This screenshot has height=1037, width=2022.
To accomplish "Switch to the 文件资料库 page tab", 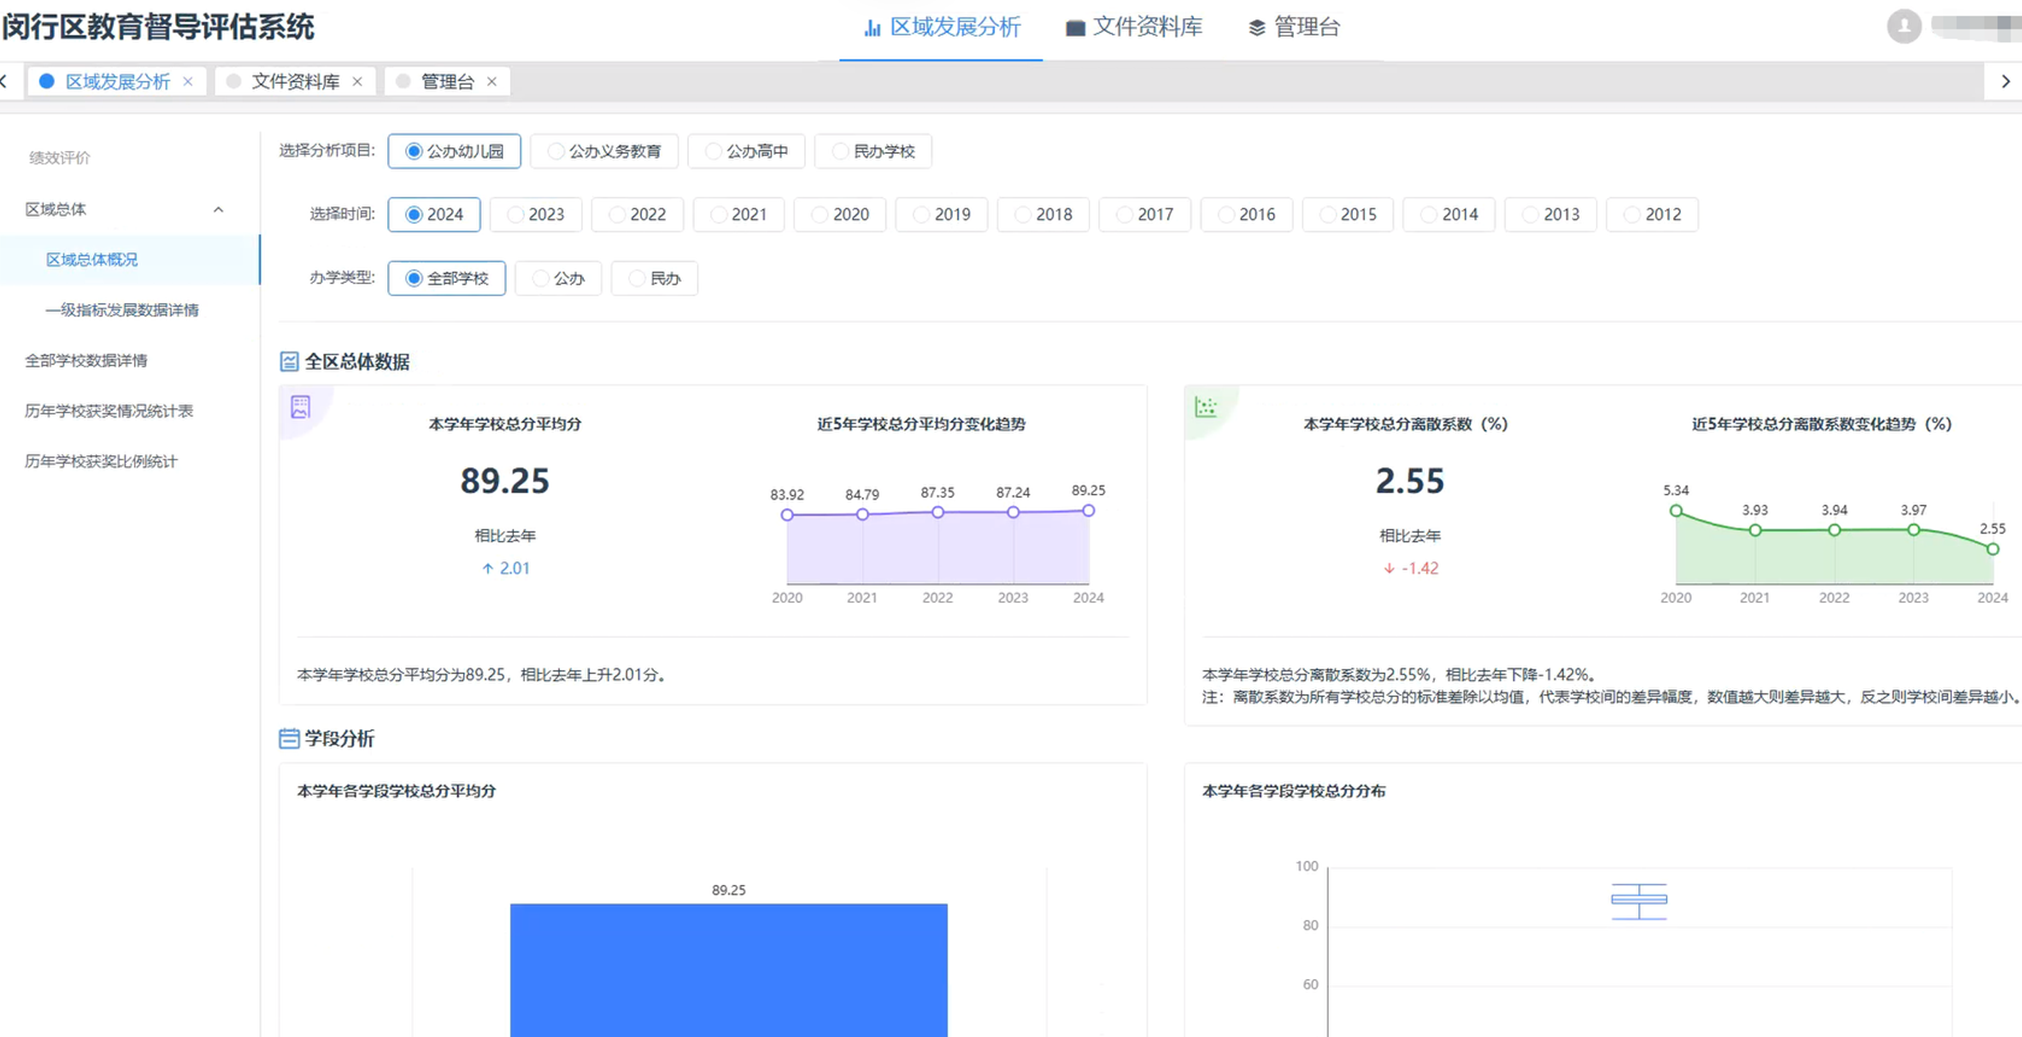I will click(x=295, y=82).
